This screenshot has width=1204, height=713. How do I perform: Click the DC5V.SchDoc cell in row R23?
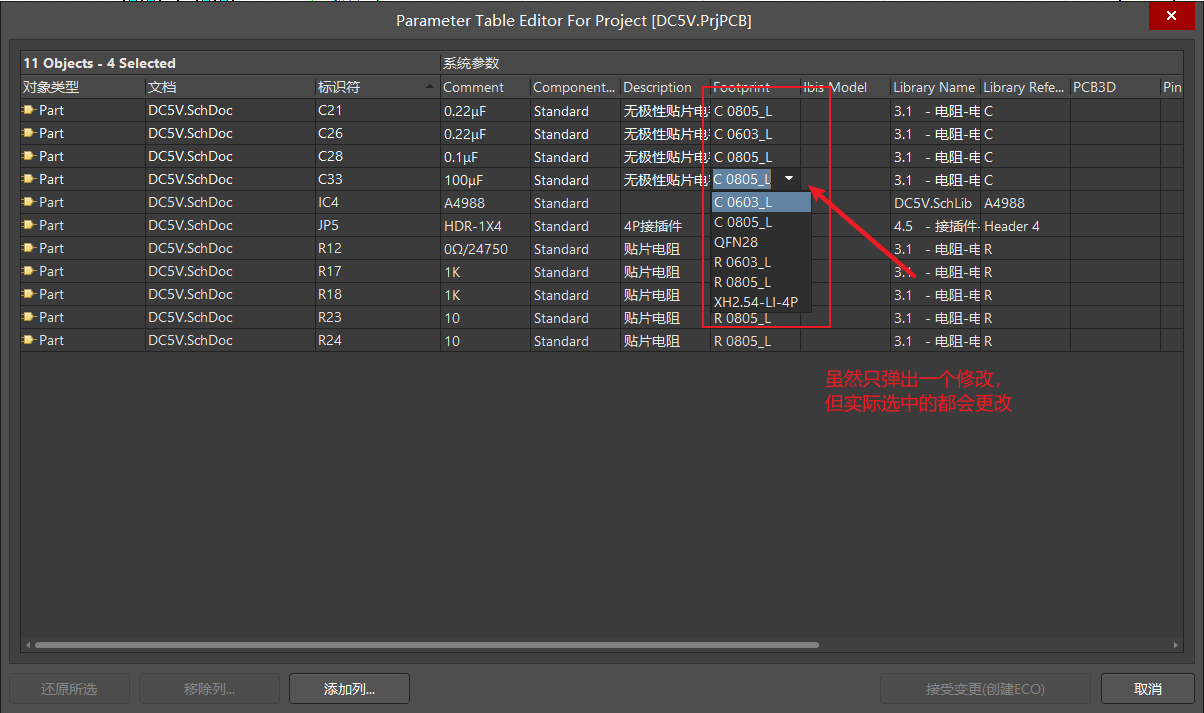(230, 317)
